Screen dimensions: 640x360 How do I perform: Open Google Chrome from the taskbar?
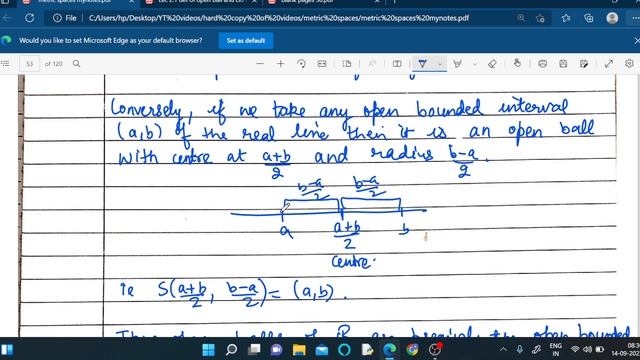(x=413, y=350)
